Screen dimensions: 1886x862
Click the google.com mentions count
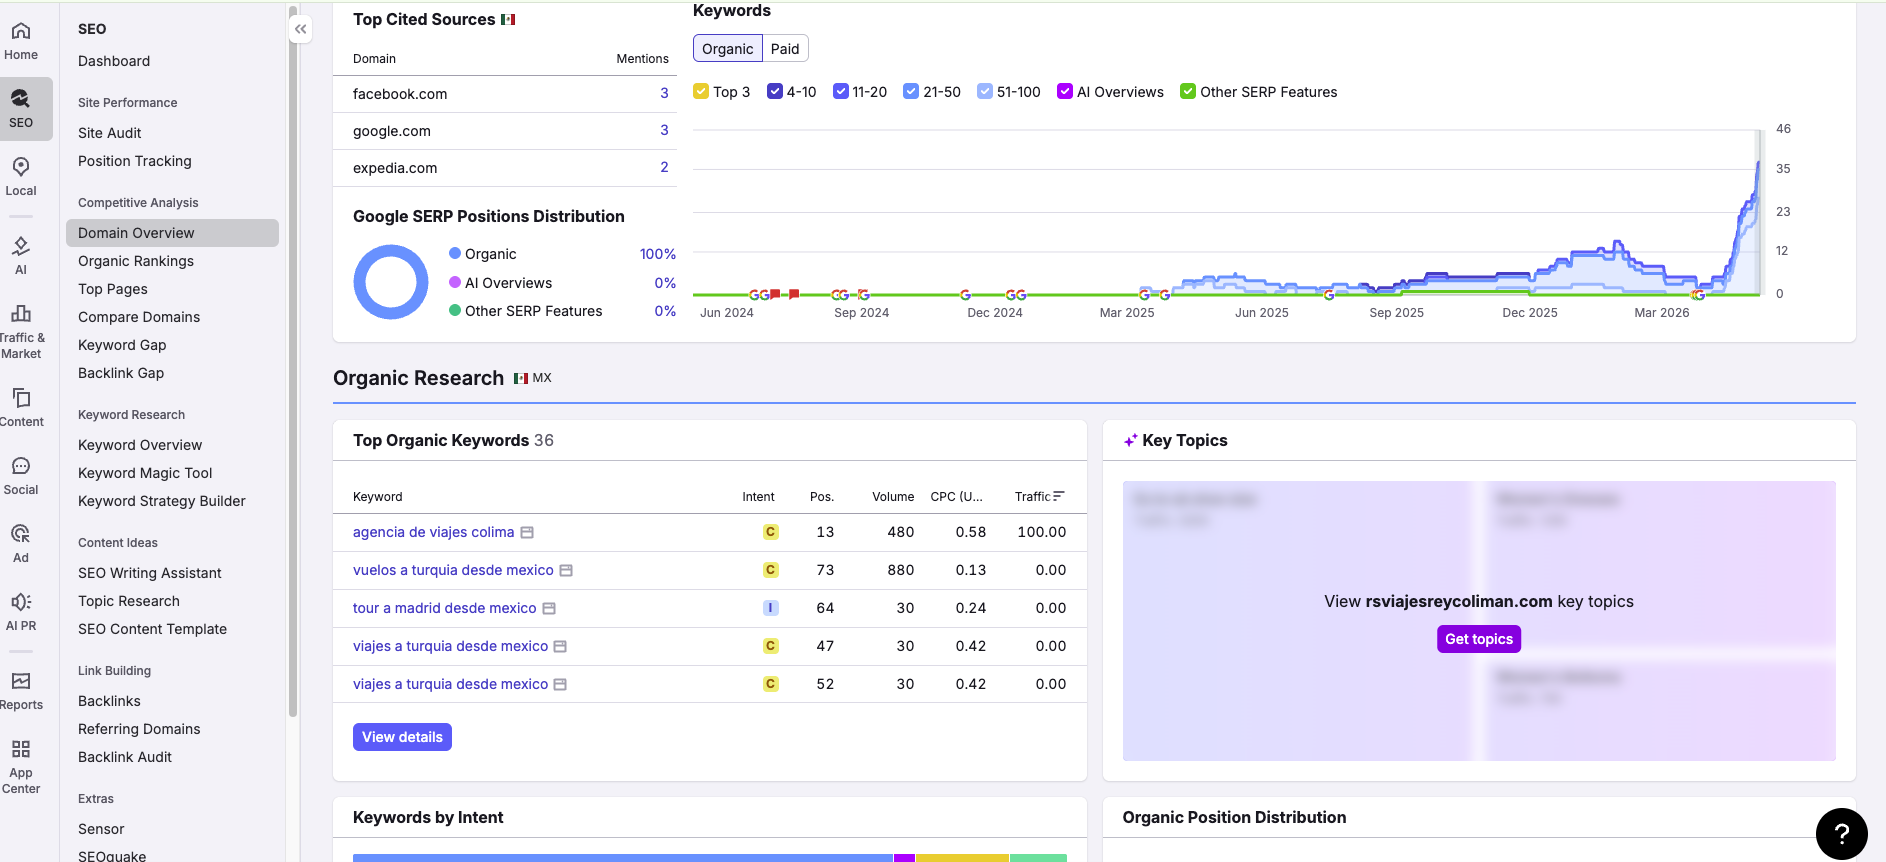pos(664,130)
